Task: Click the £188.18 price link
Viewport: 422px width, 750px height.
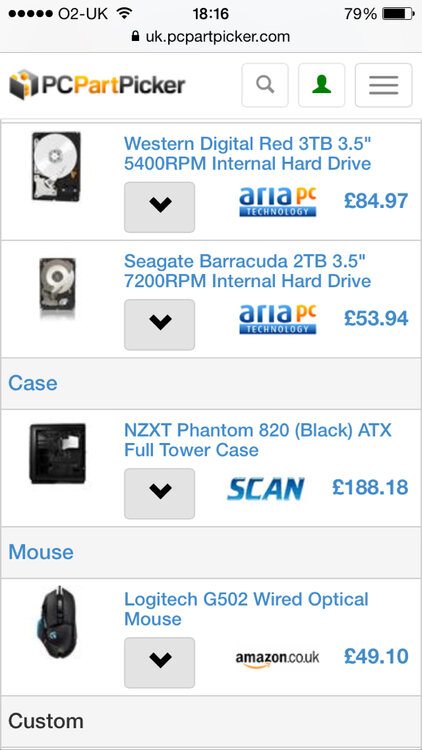Action: coord(370,487)
